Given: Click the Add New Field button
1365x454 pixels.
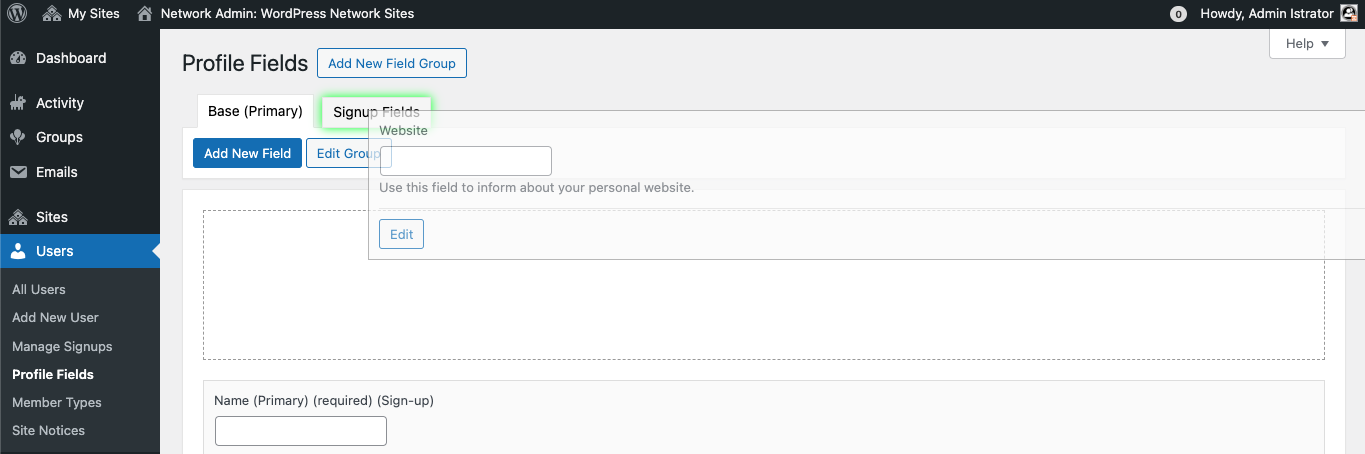Looking at the screenshot, I should [x=247, y=153].
